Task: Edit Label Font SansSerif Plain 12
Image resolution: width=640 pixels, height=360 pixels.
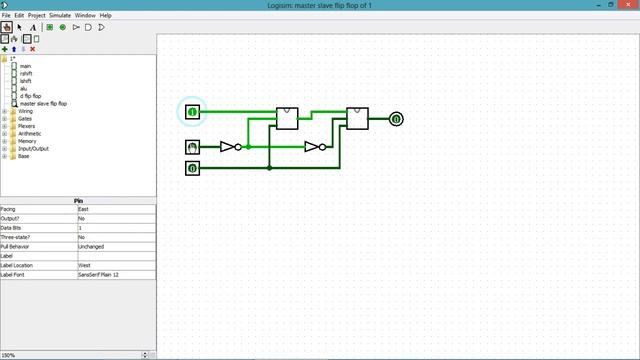Action: (116, 275)
